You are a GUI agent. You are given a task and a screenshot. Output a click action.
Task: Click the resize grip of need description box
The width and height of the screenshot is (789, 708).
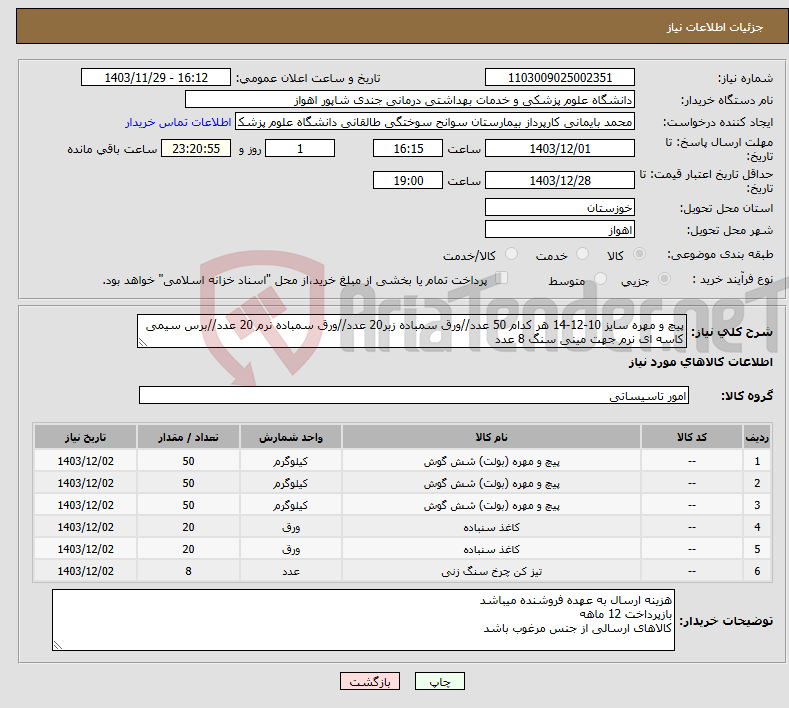click(x=143, y=342)
